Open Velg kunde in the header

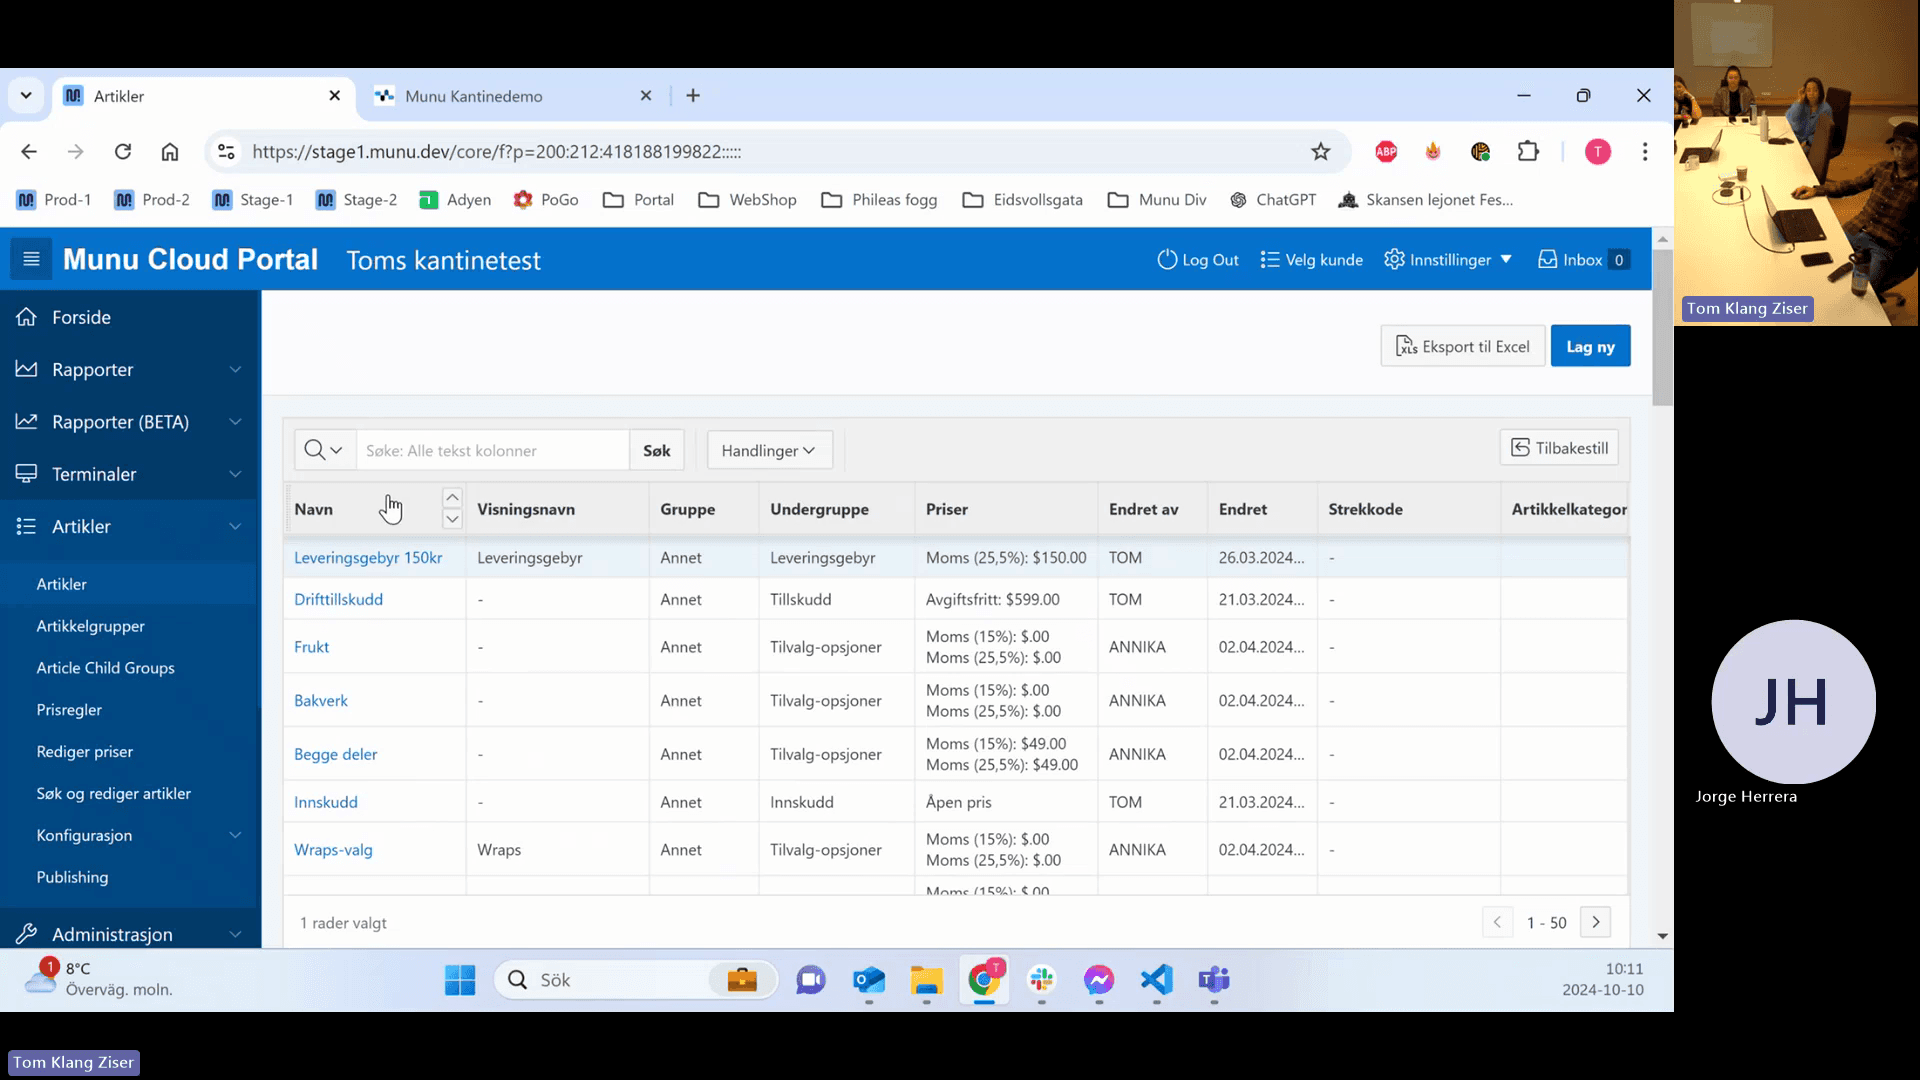click(x=1311, y=260)
